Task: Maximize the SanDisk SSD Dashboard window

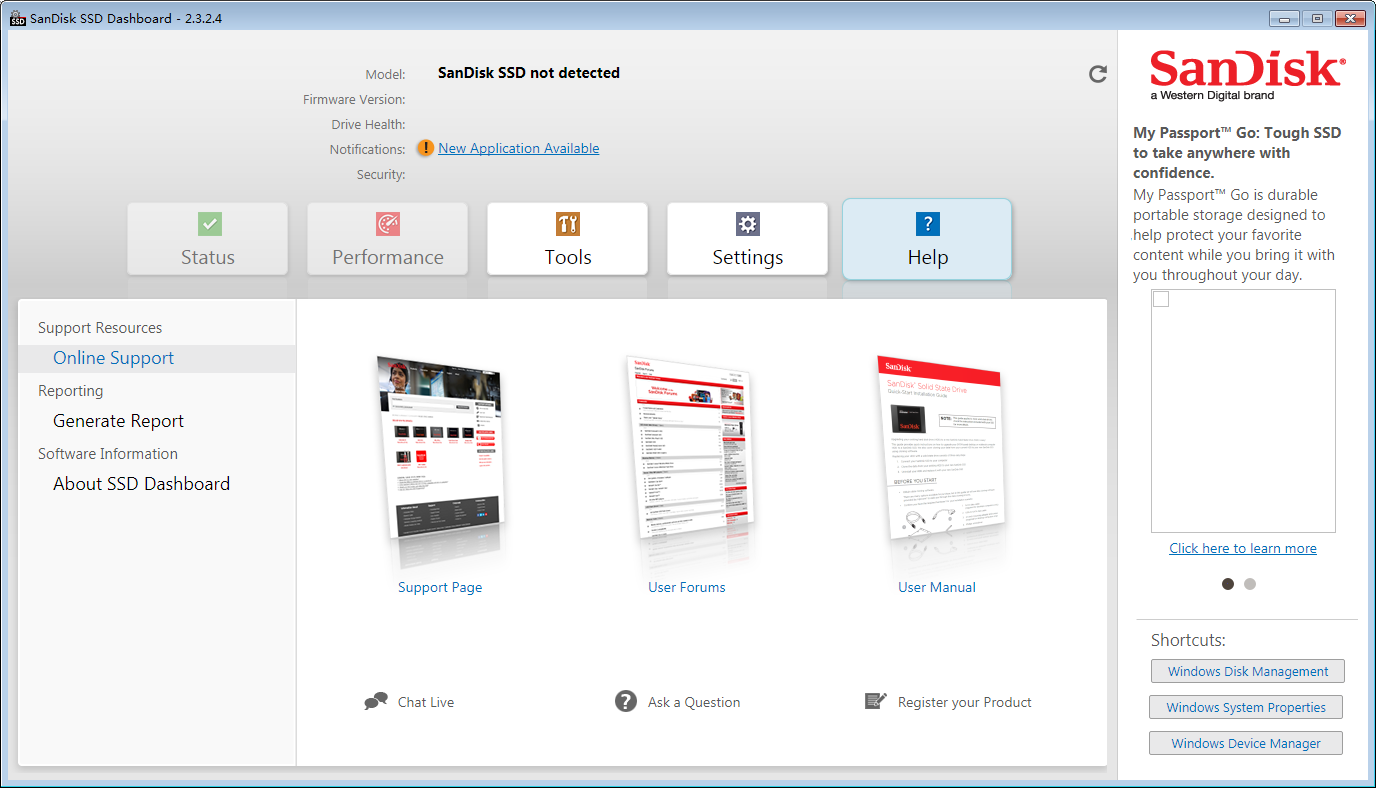Action: 1316,18
